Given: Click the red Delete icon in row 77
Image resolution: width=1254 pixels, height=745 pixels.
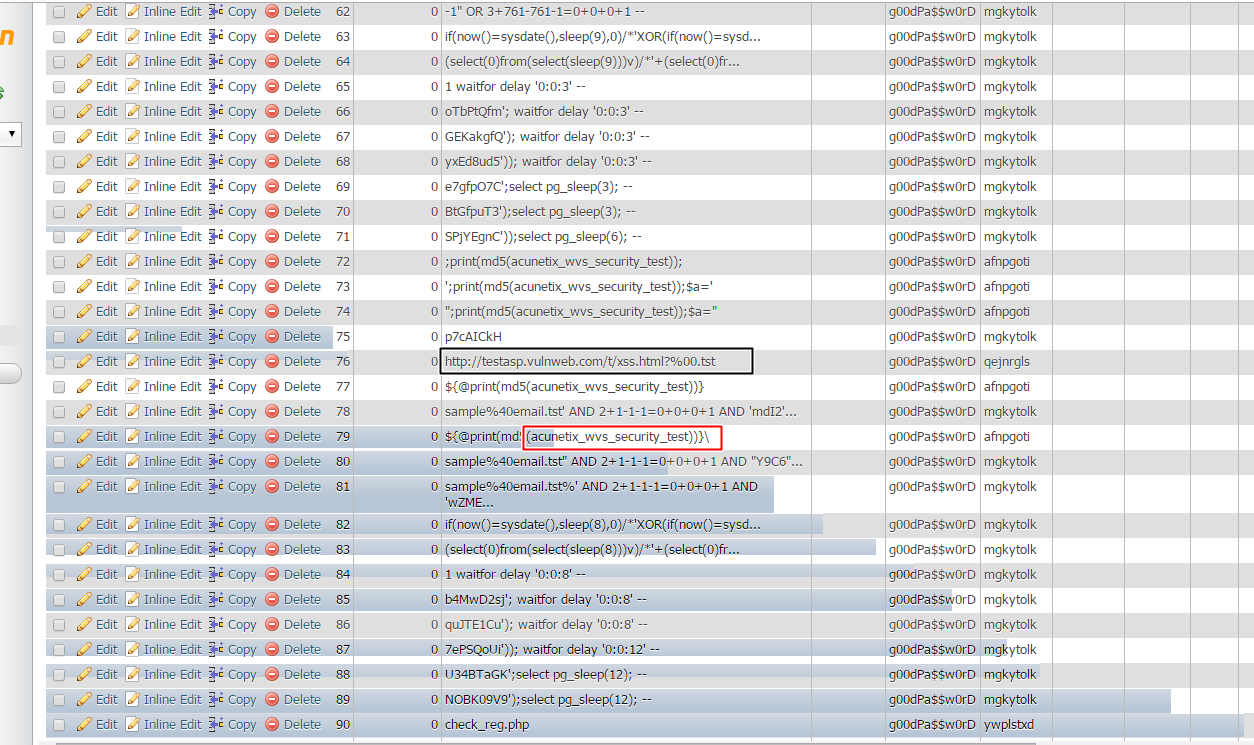Looking at the screenshot, I should click(272, 387).
